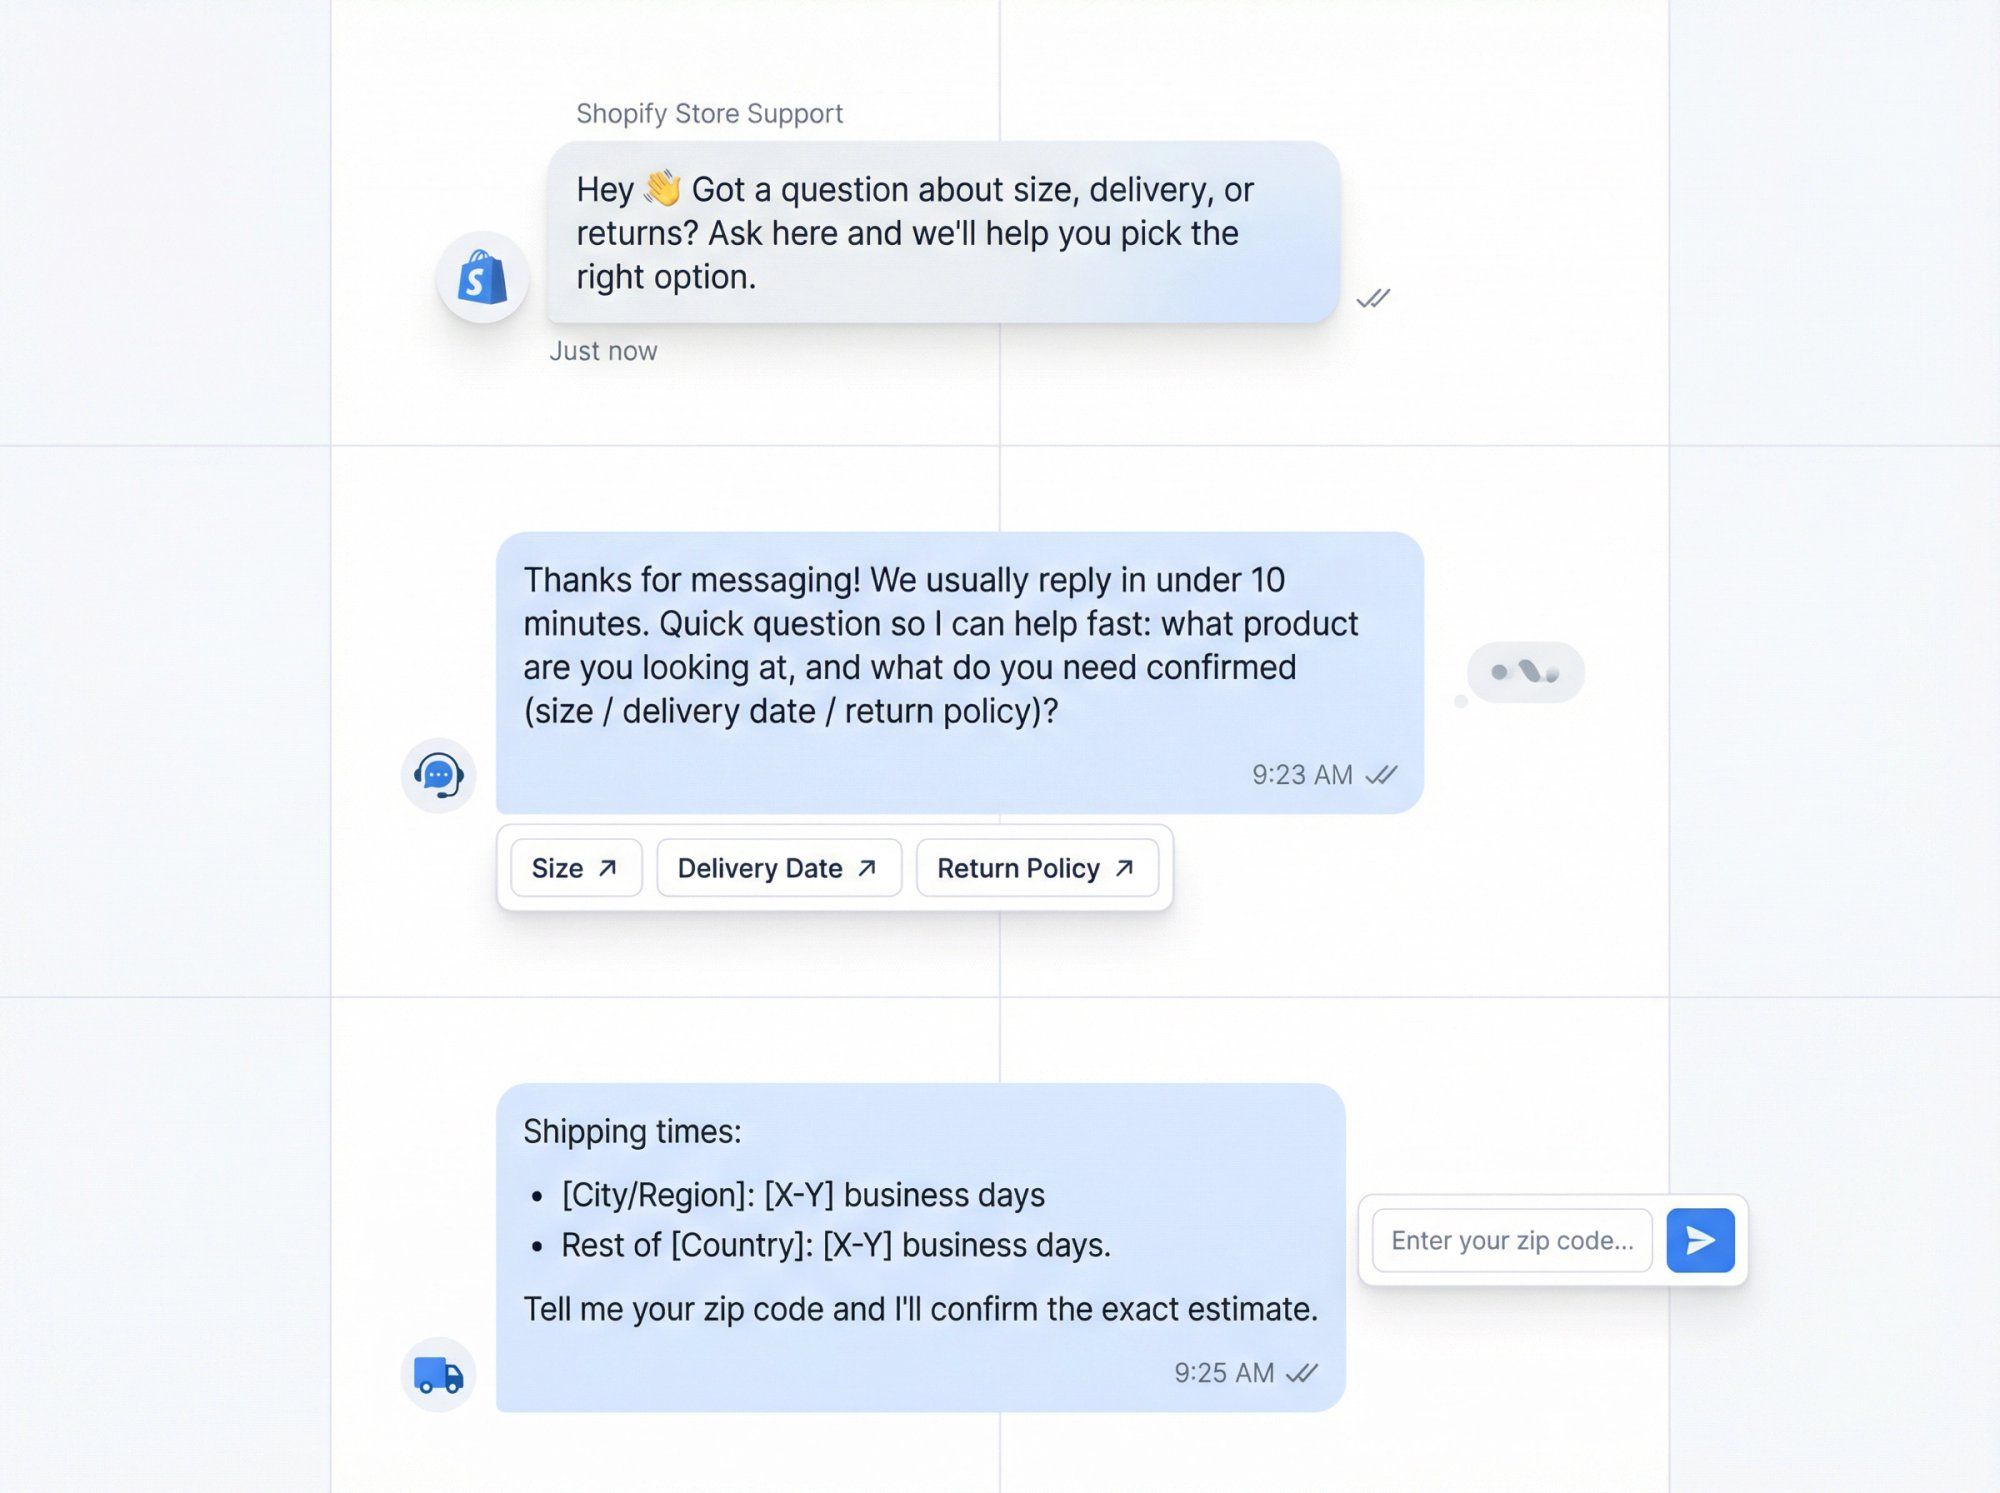Click the 9:25 AM read receipt checkmarks

click(1302, 1373)
